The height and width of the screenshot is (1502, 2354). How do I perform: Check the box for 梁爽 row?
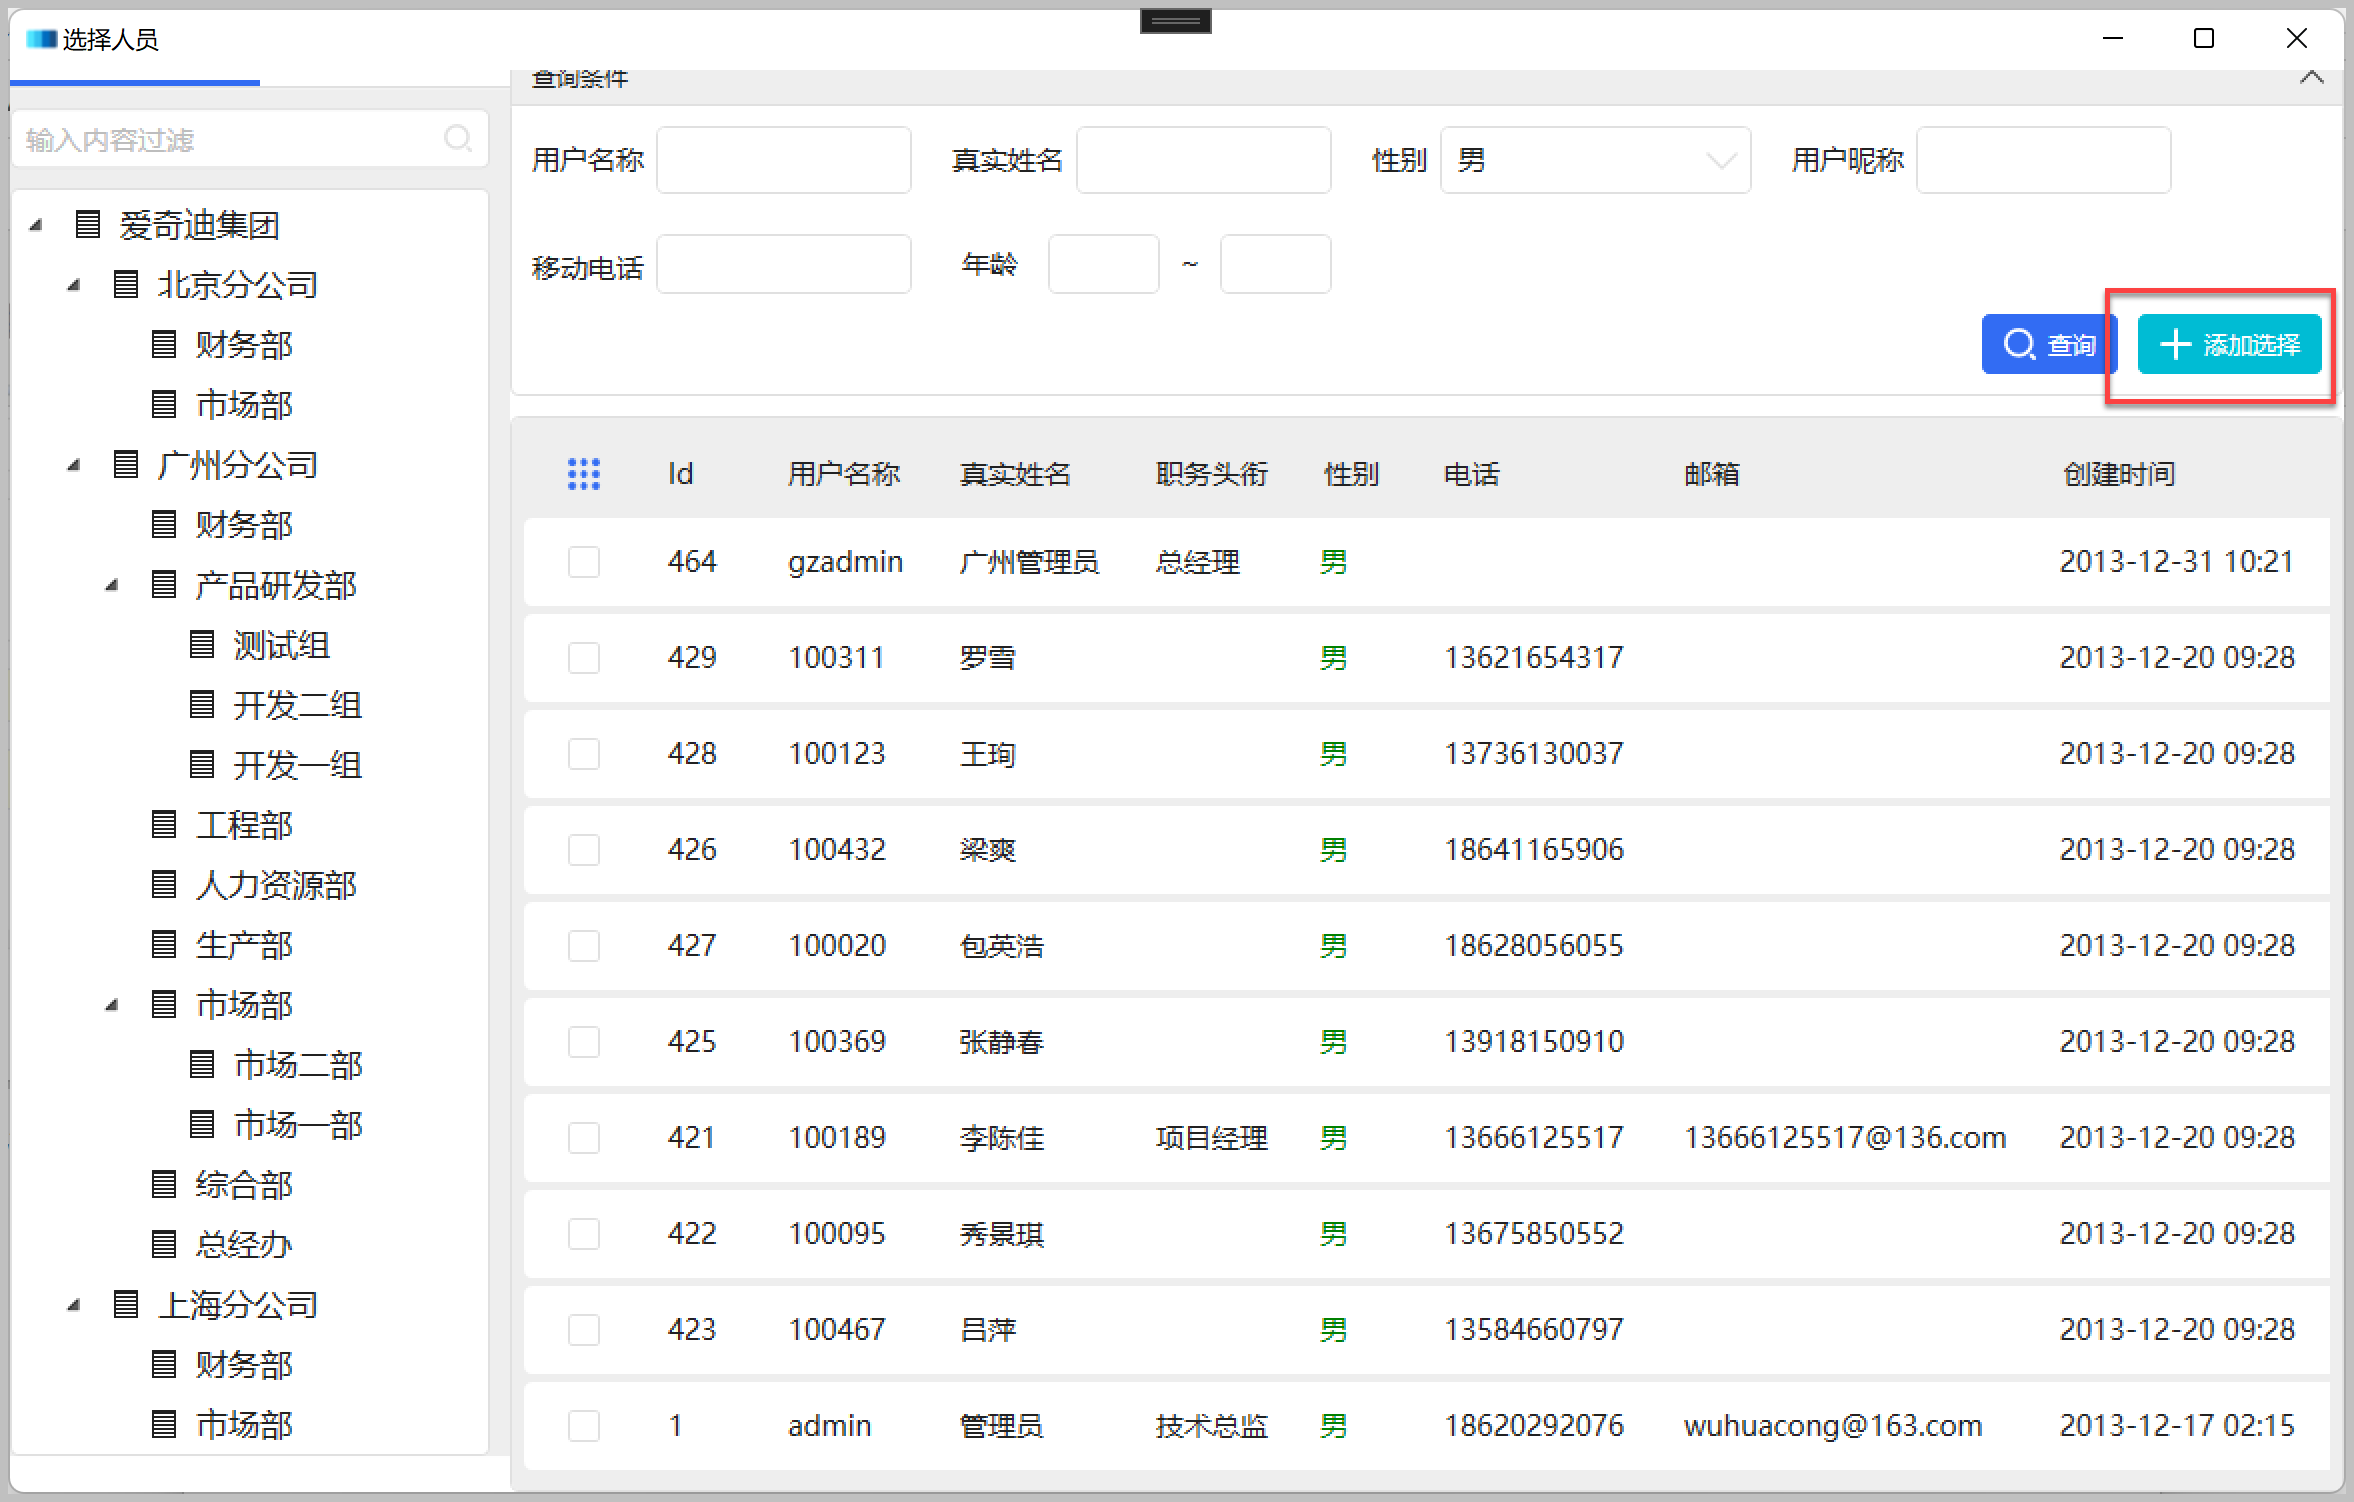tap(584, 850)
